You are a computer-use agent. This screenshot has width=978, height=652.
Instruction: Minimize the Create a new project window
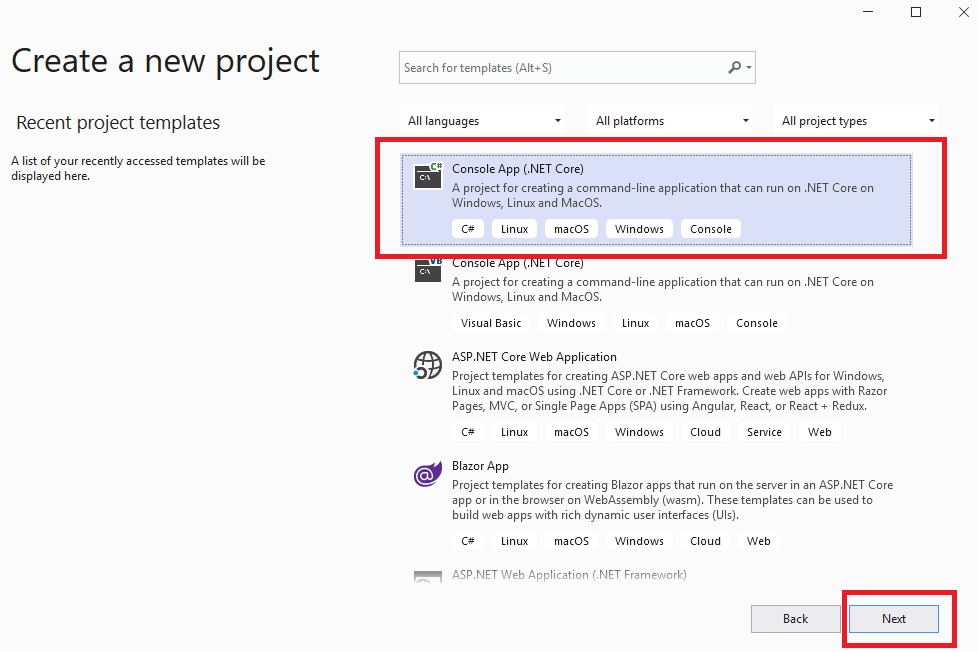point(868,12)
